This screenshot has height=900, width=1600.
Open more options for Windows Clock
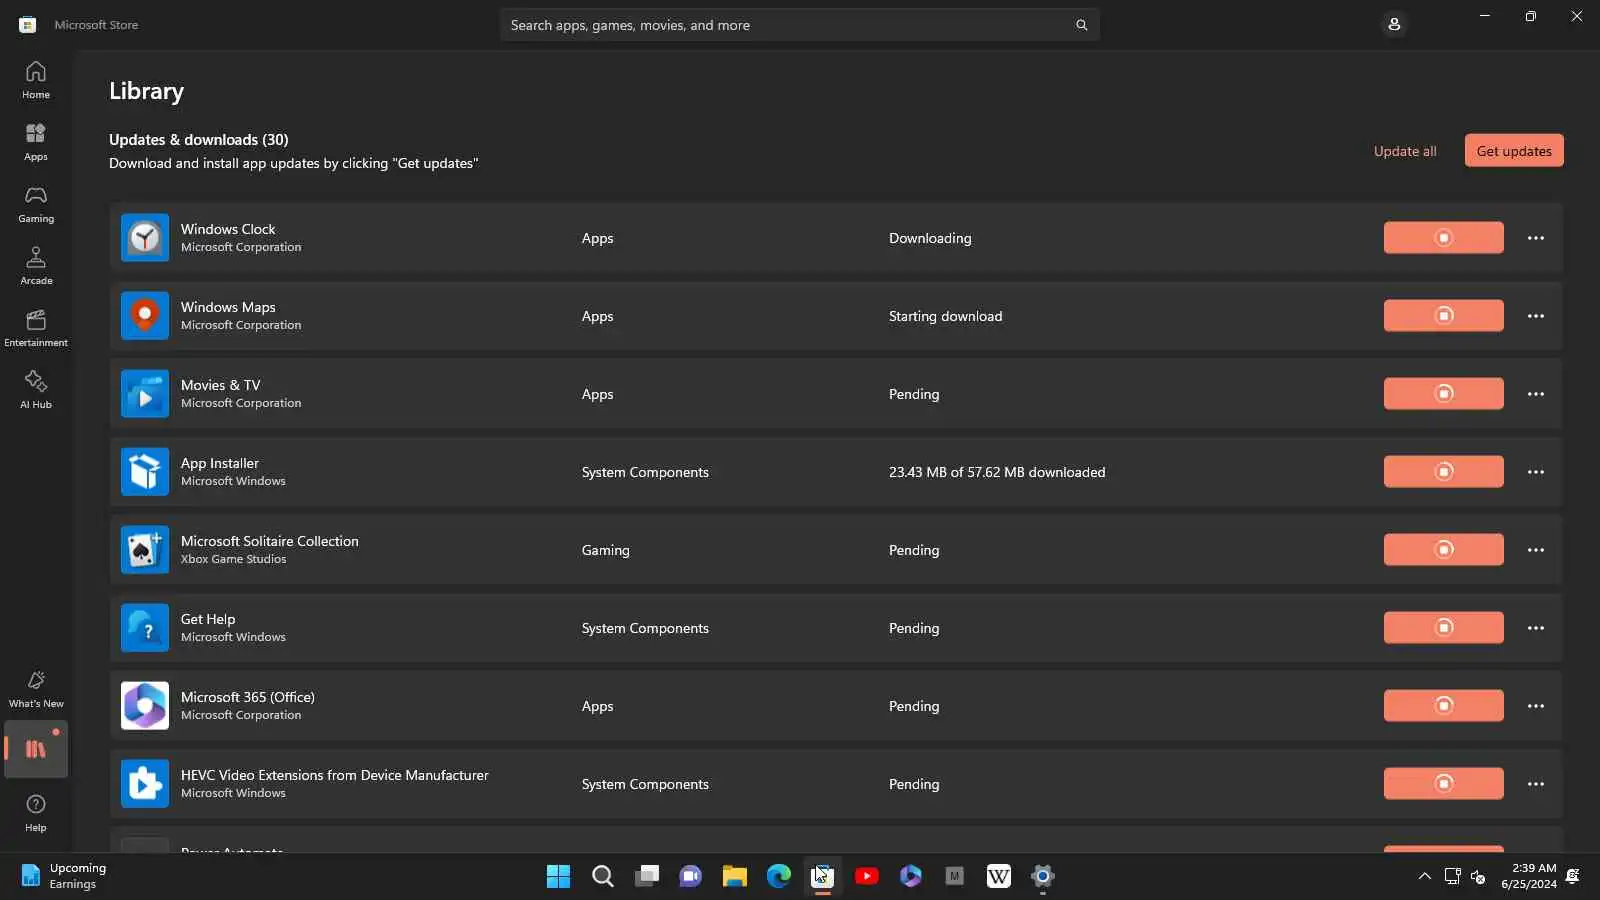tap(1536, 238)
